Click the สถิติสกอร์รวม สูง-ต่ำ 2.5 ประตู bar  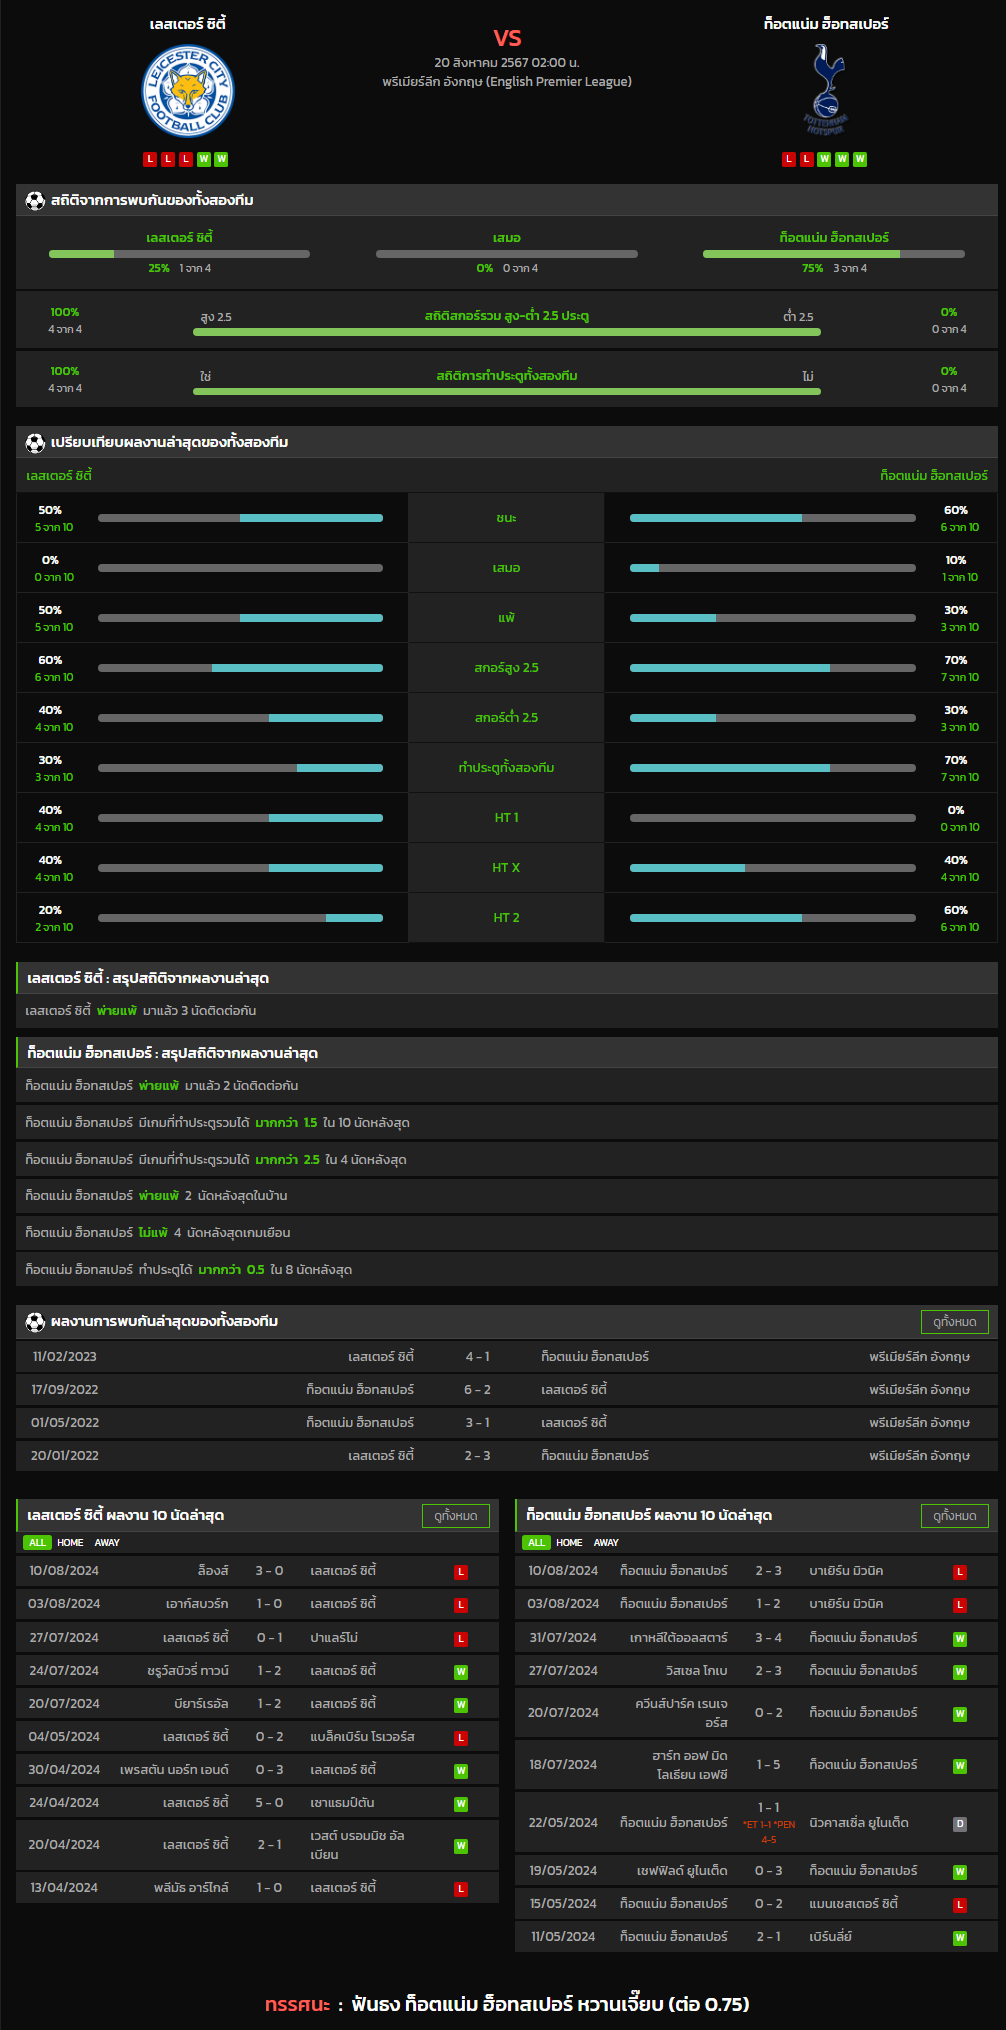click(507, 332)
